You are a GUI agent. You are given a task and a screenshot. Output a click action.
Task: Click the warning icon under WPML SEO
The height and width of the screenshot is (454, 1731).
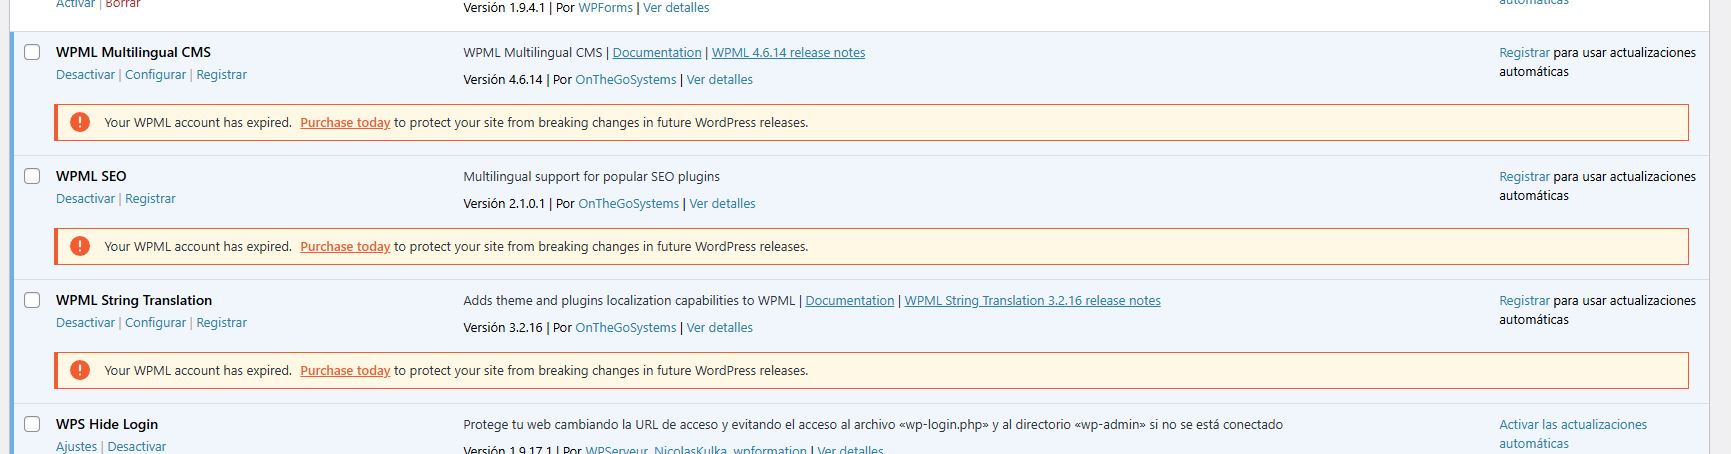pos(80,246)
